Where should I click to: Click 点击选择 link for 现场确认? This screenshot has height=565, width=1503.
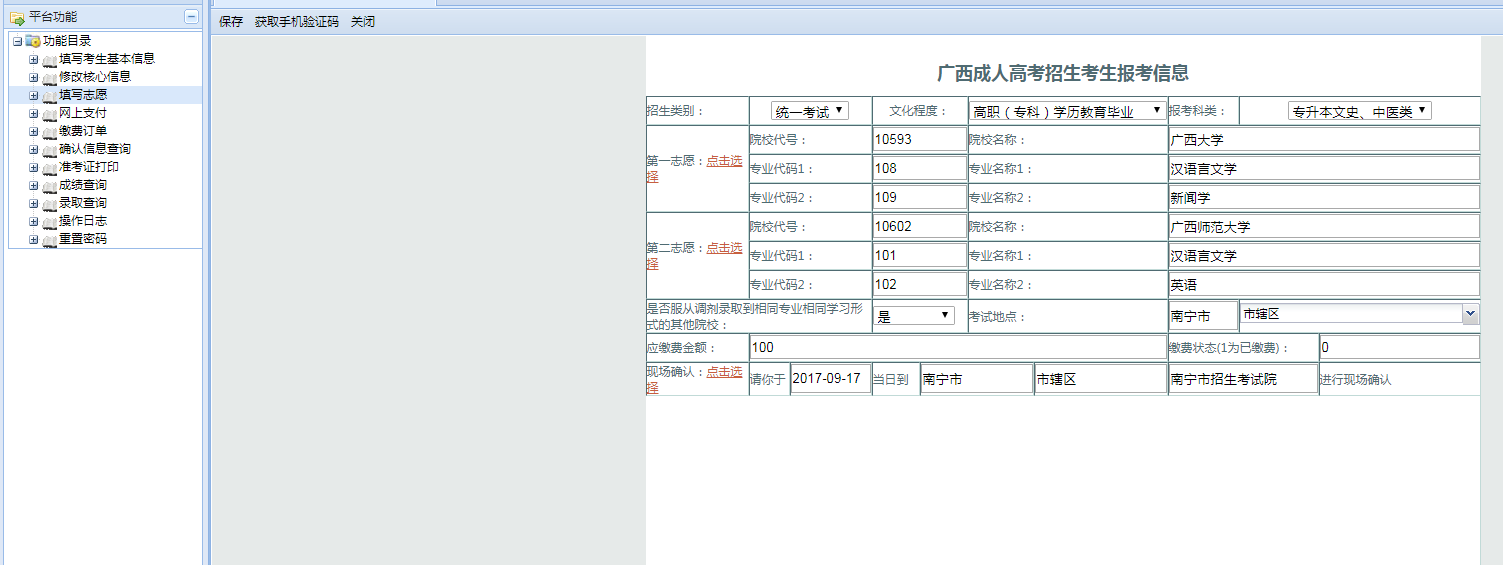point(724,371)
